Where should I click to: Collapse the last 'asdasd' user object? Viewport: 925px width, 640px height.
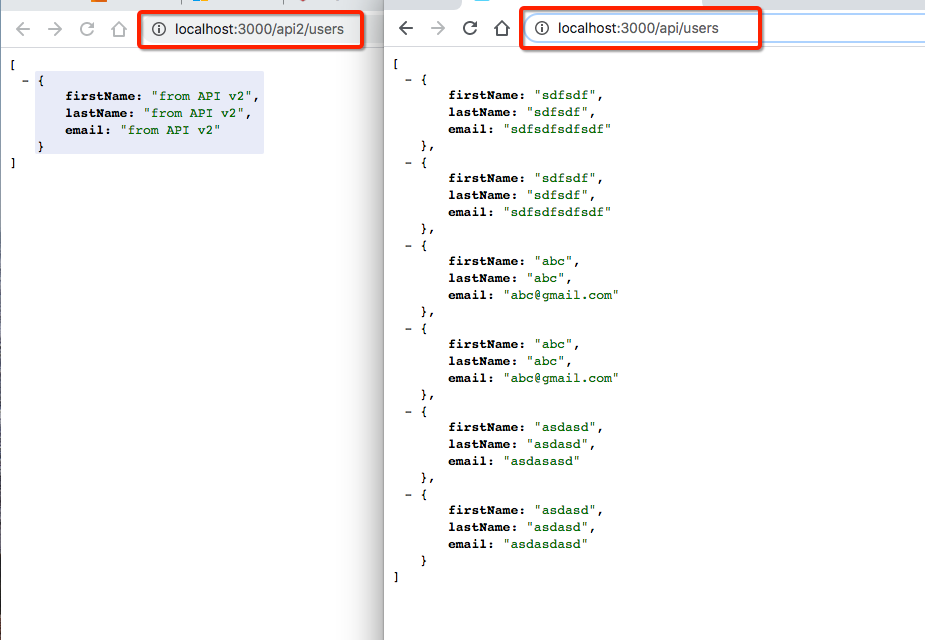click(x=407, y=494)
